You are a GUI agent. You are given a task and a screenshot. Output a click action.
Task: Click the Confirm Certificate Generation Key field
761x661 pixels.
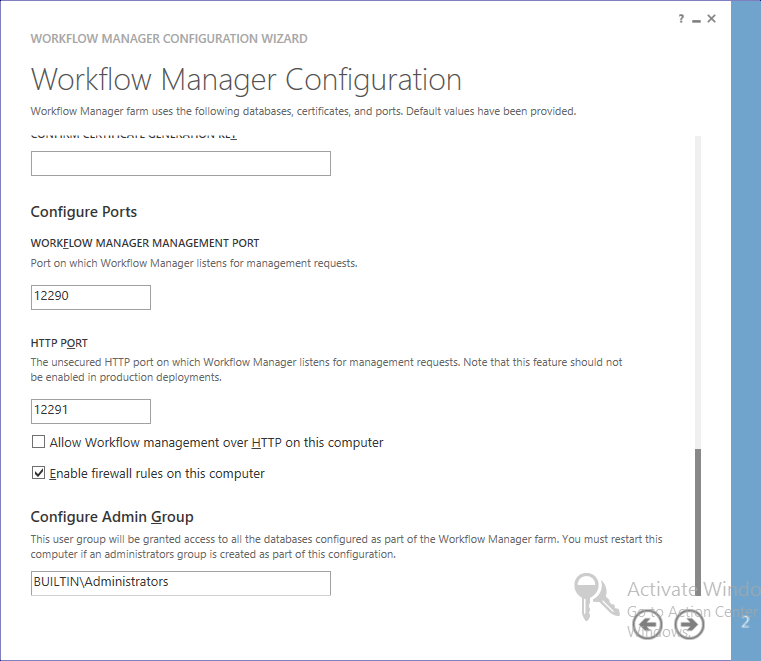click(x=180, y=164)
